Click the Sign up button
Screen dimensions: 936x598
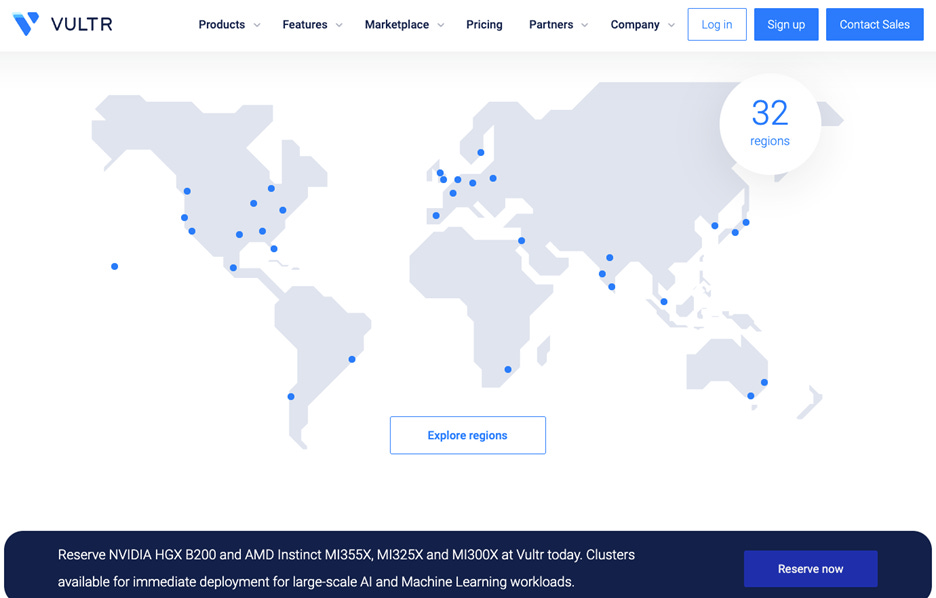tap(786, 24)
